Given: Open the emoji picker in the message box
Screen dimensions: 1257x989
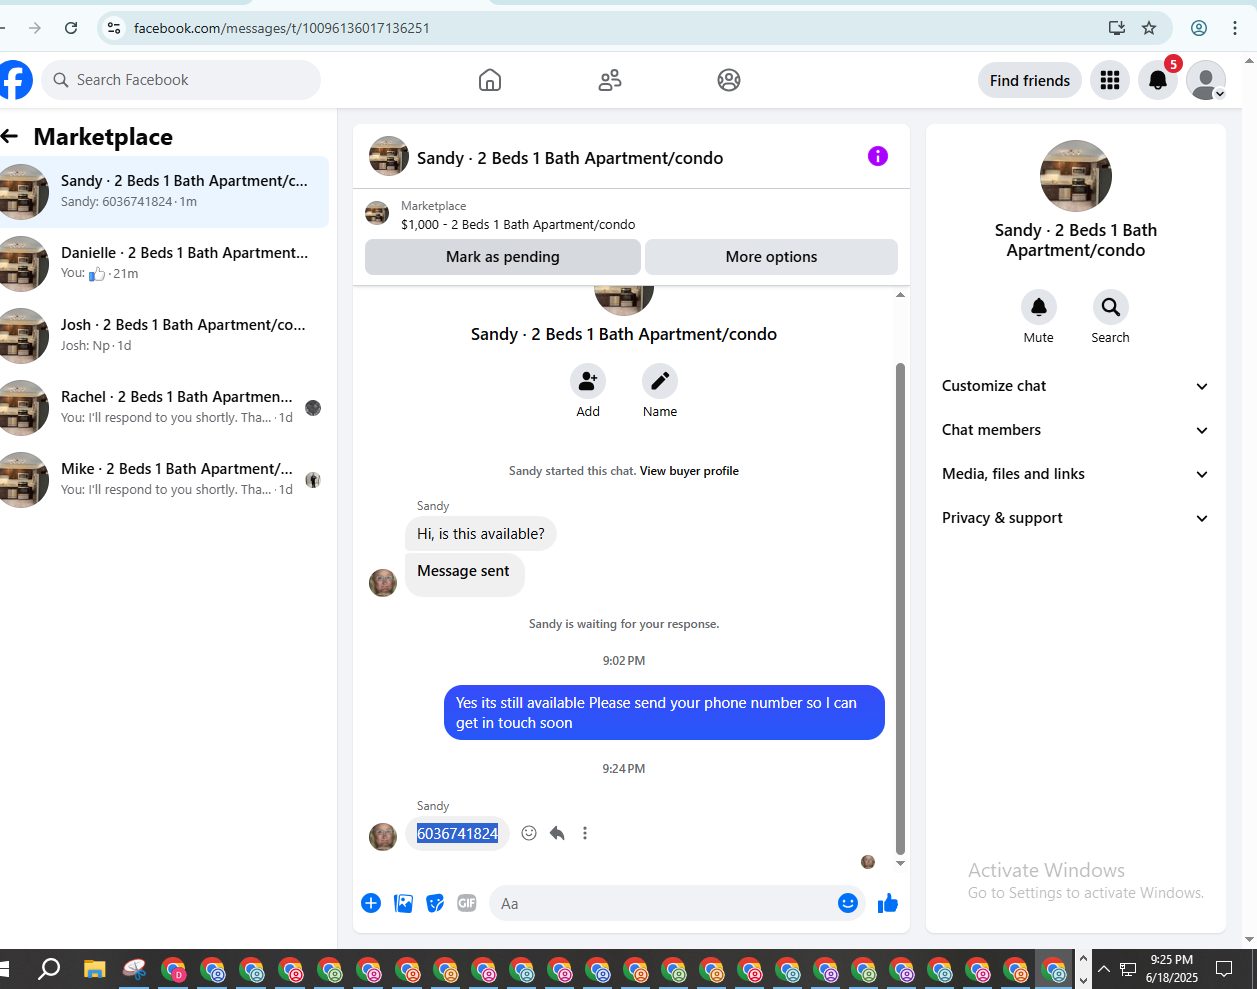Looking at the screenshot, I should tap(848, 903).
